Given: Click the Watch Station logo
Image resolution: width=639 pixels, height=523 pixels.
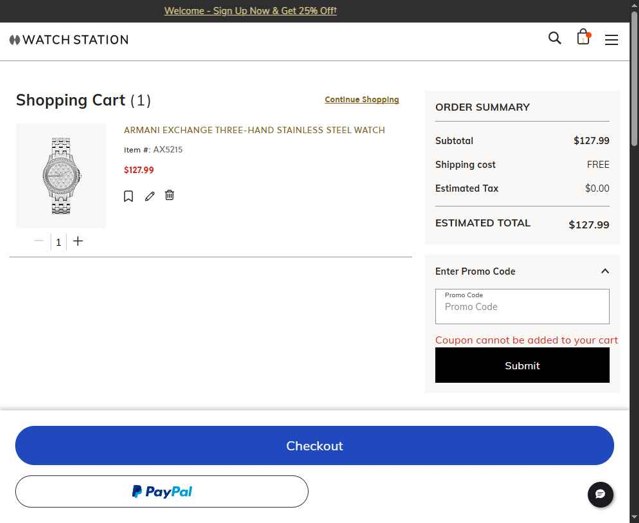Looking at the screenshot, I should (69, 40).
